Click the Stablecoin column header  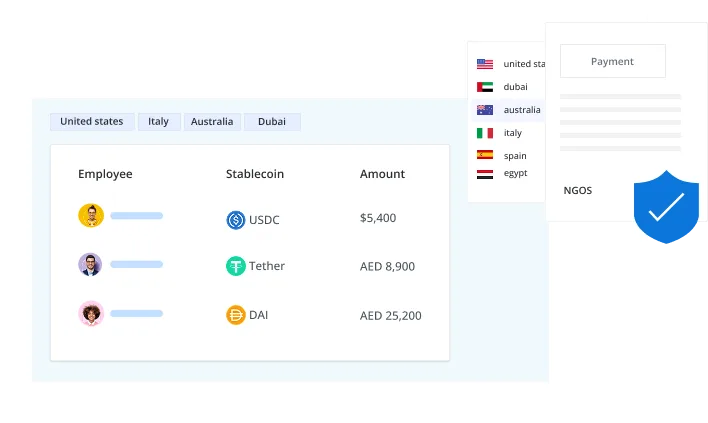[255, 174]
